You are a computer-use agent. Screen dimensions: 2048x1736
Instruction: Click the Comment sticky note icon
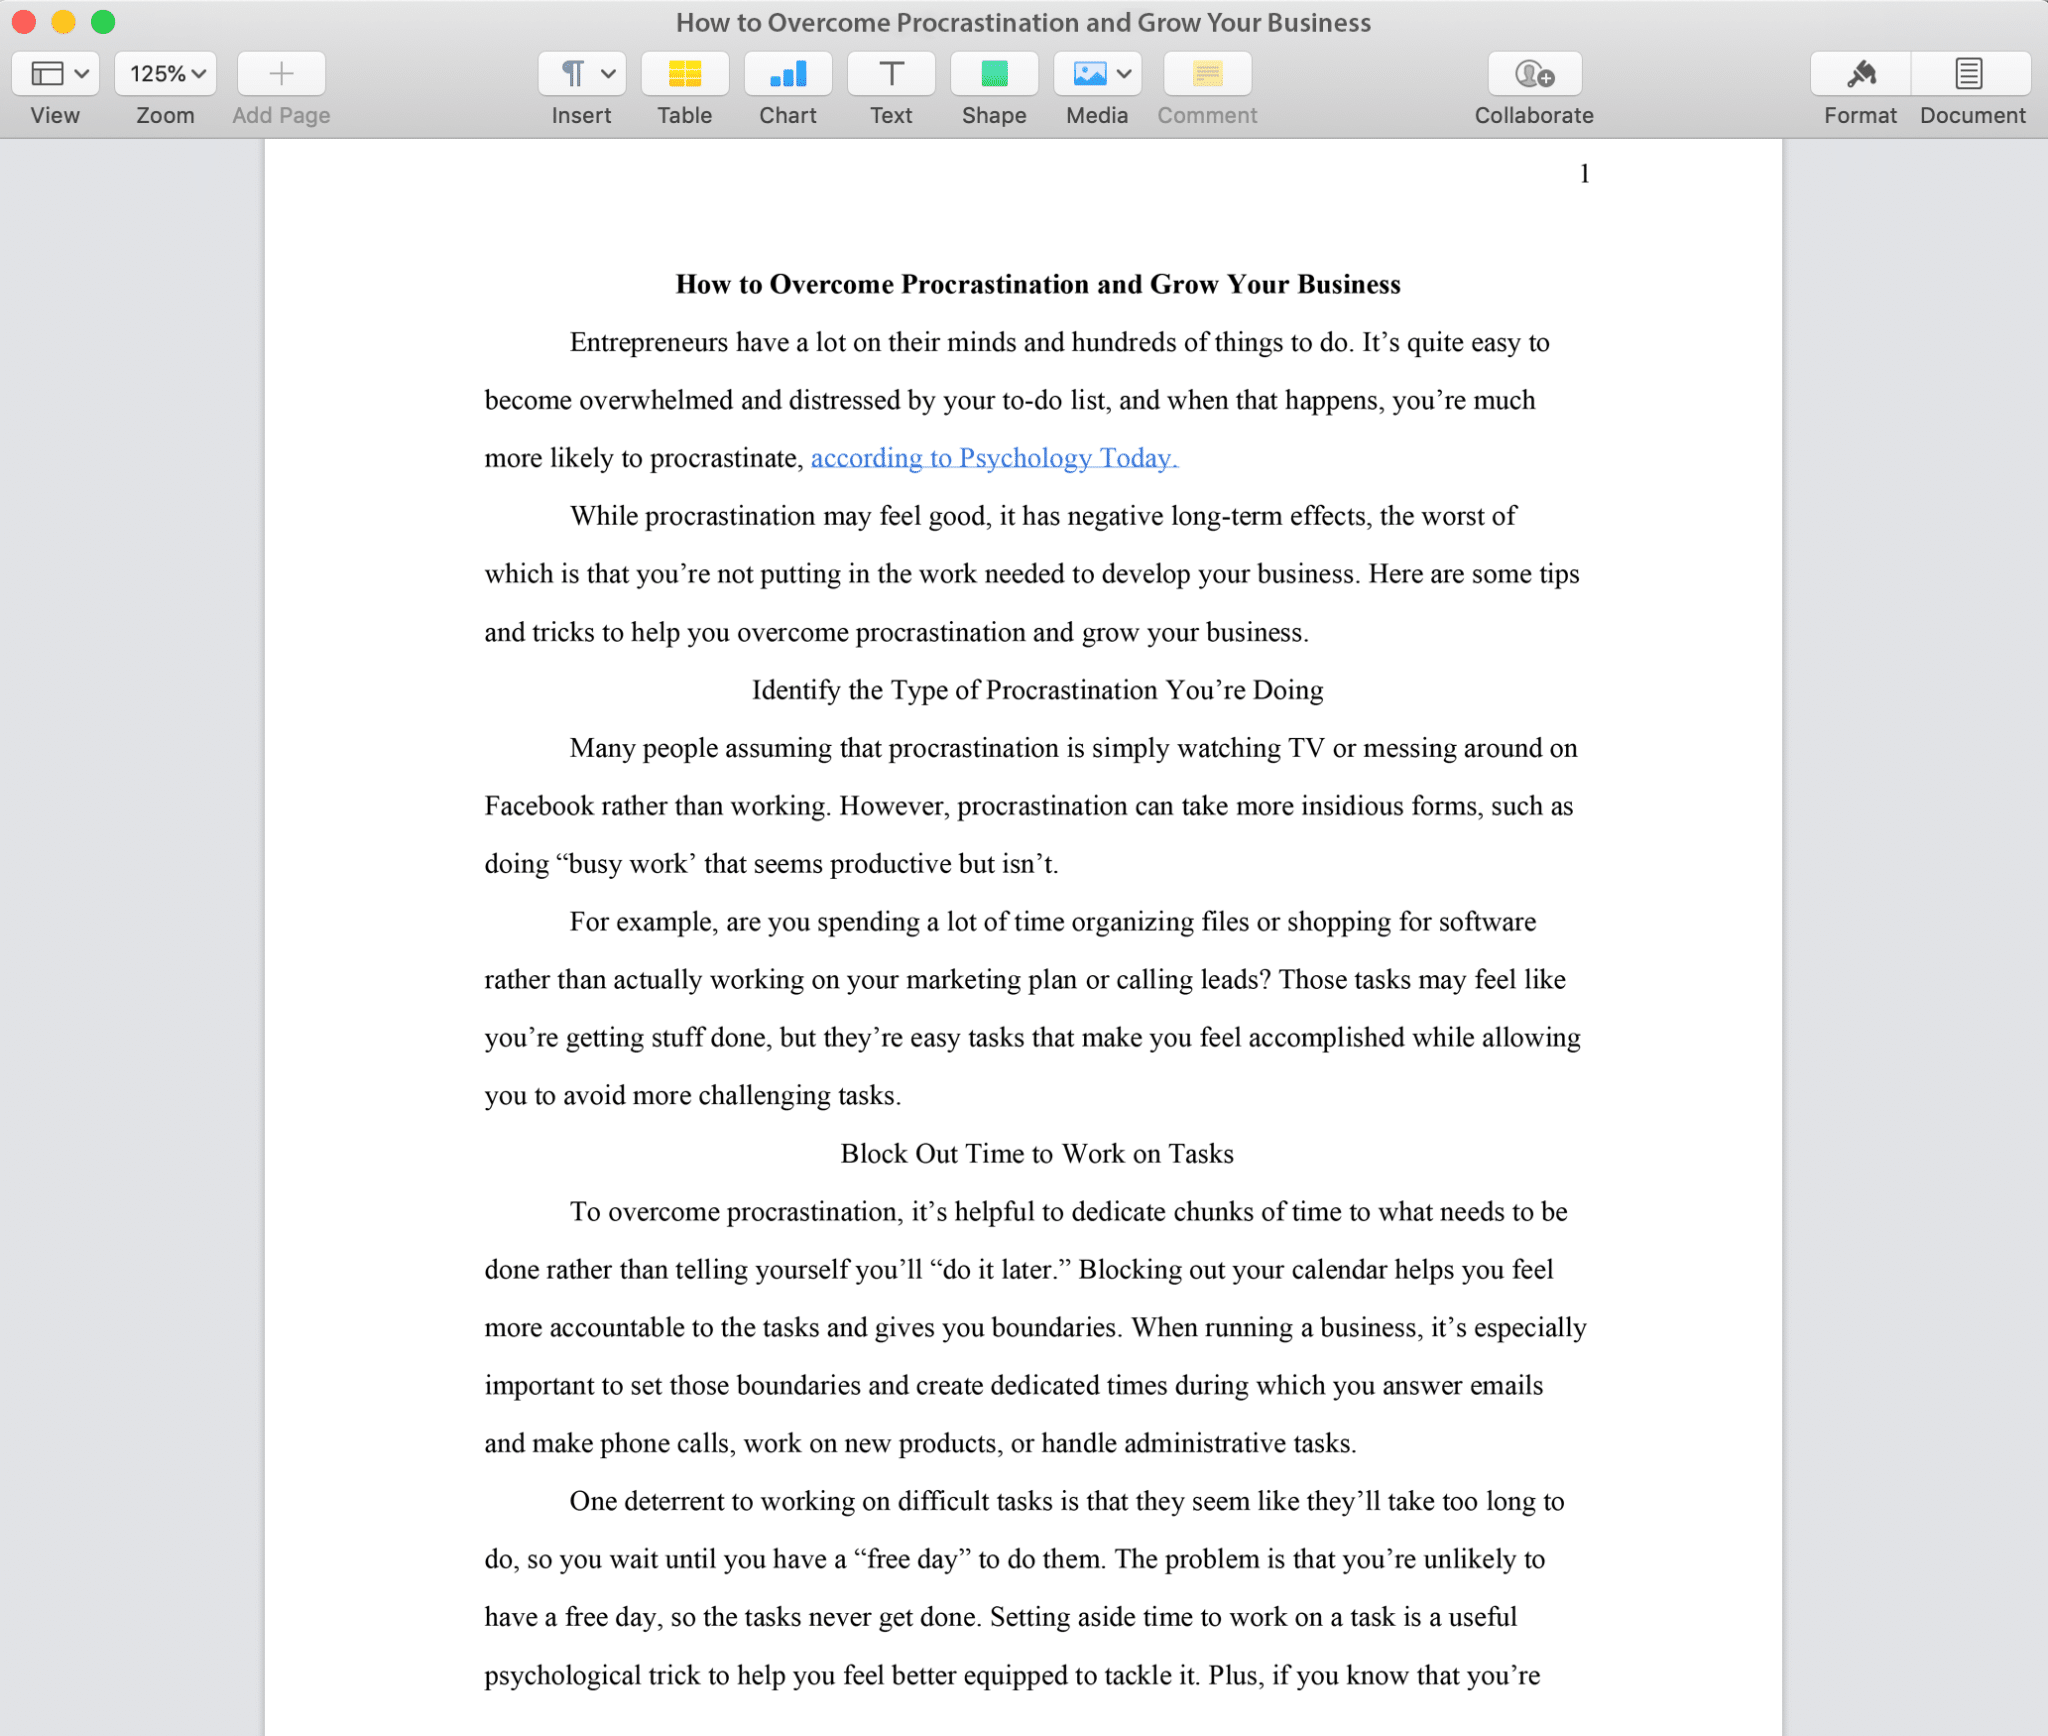[x=1206, y=73]
